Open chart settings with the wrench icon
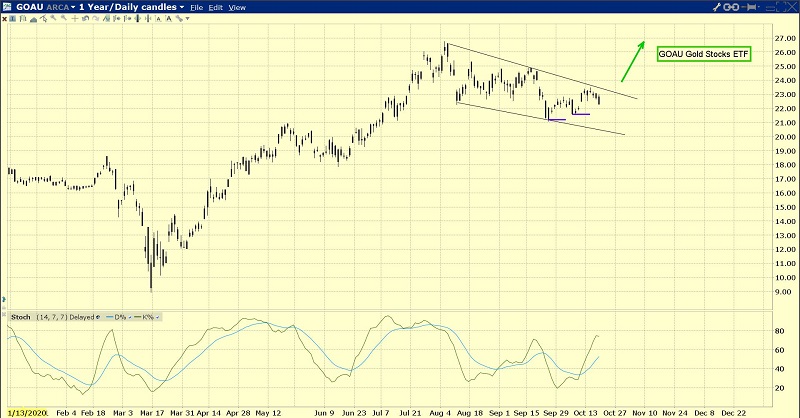This screenshot has height=418, width=800. click(714, 7)
